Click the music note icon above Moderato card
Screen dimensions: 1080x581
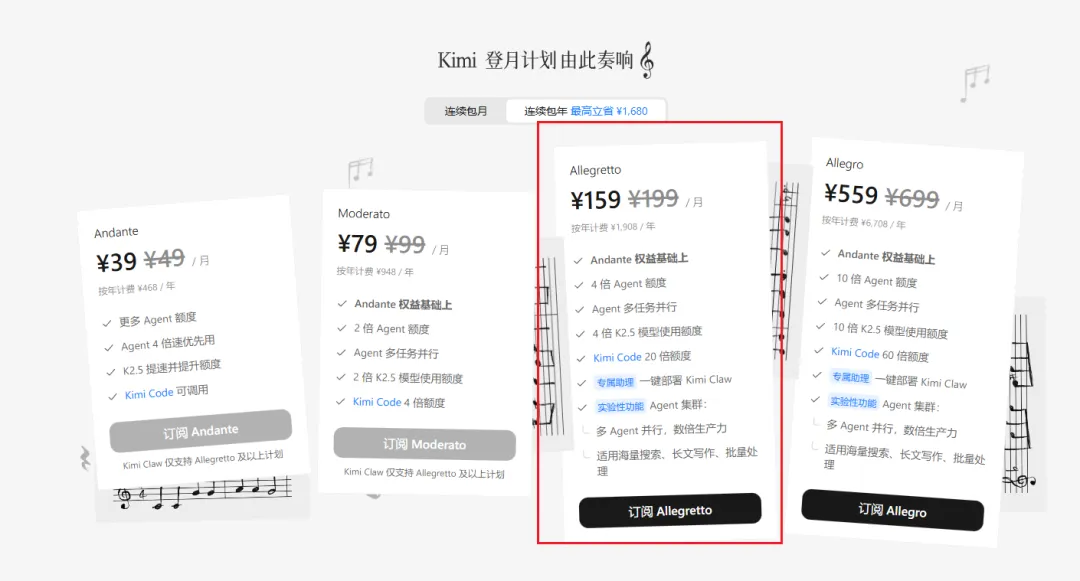point(361,170)
